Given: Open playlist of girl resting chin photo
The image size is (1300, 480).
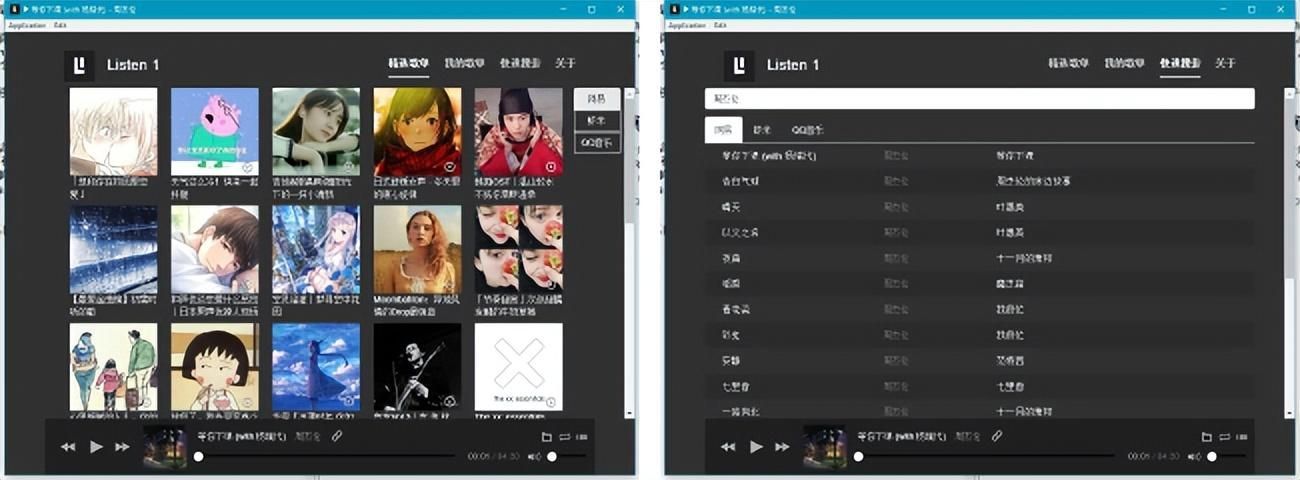Looking at the screenshot, I should (316, 132).
